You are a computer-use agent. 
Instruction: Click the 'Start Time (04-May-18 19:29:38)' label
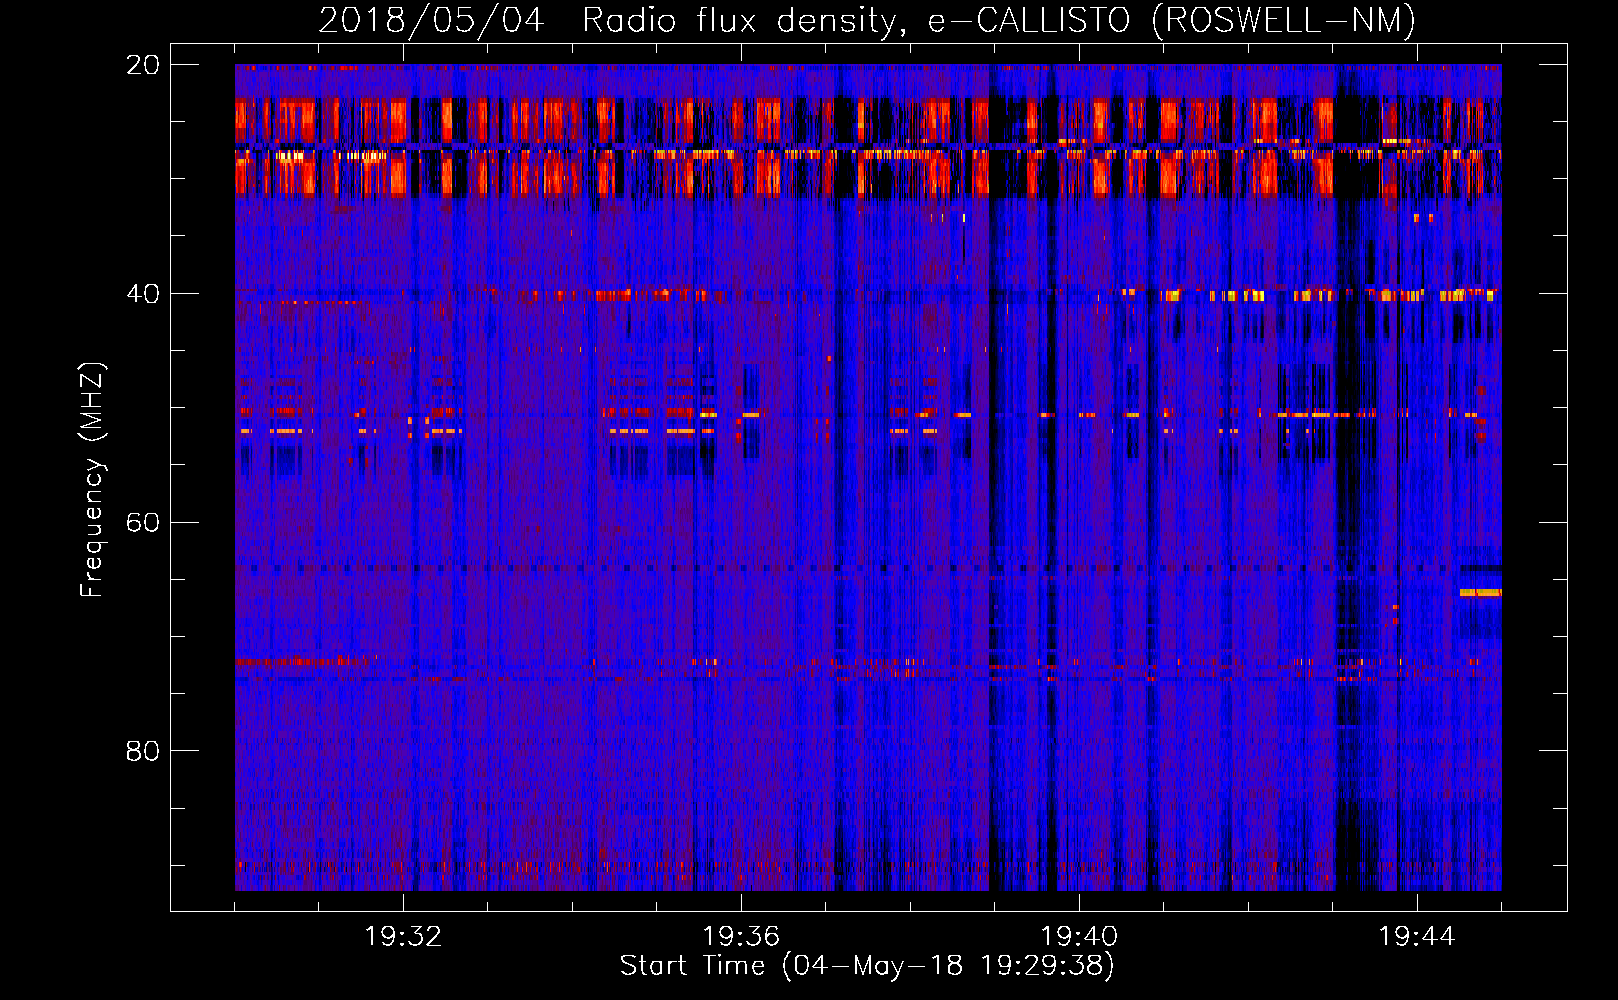(x=867, y=966)
